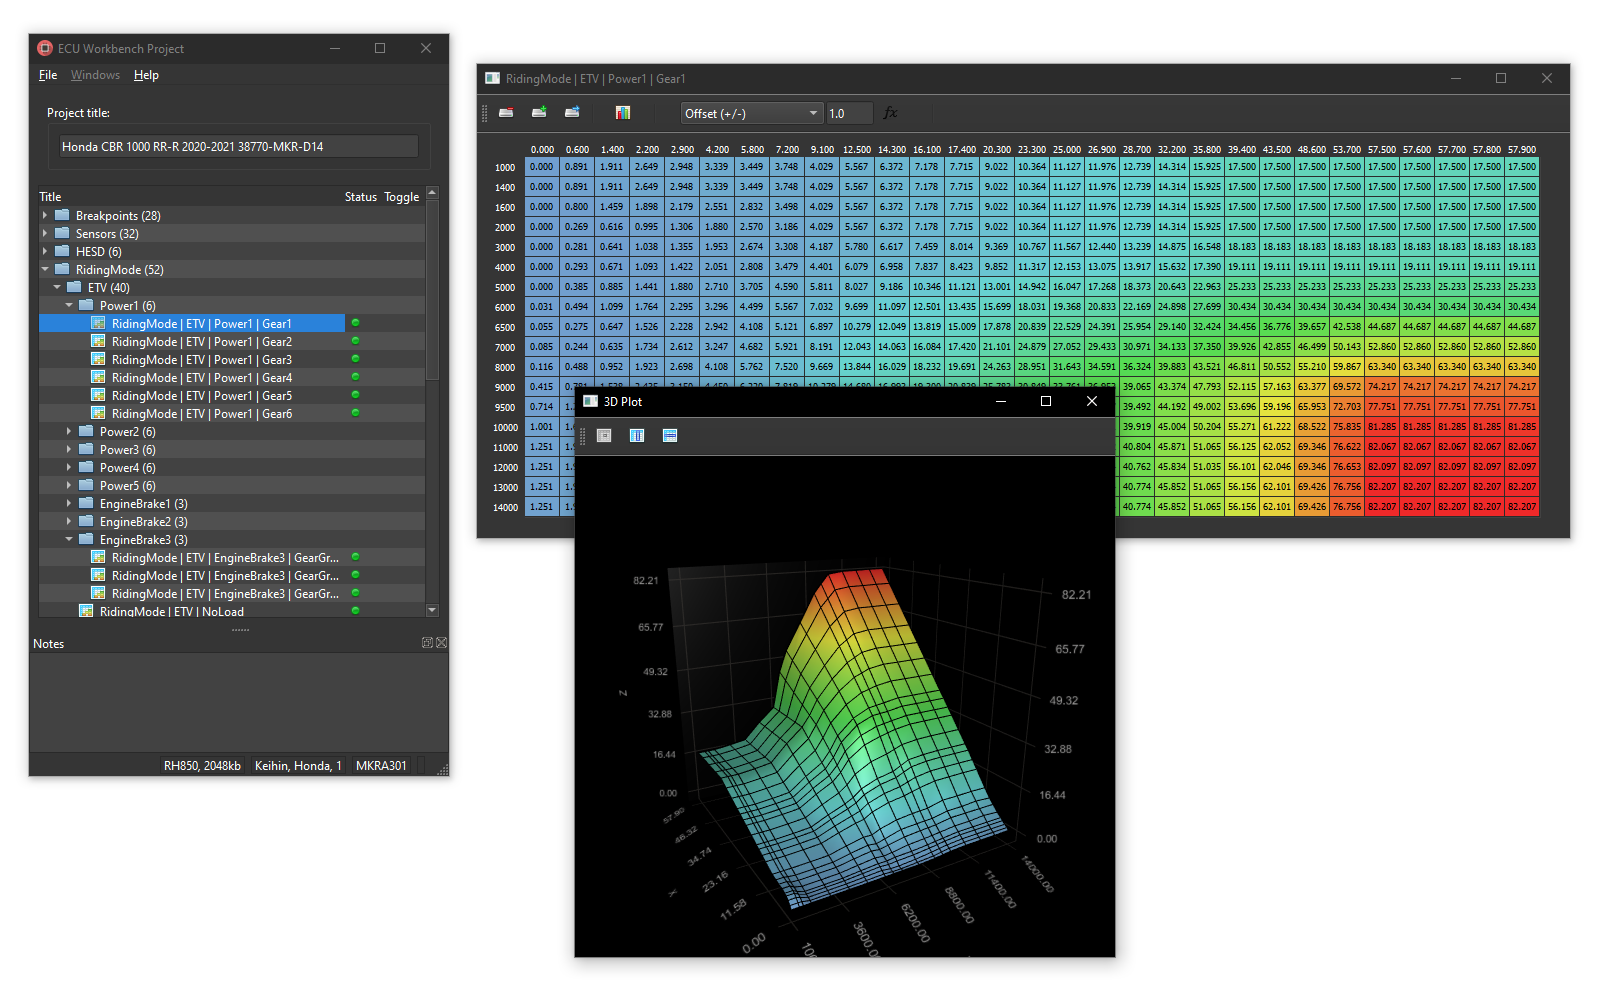Screen dimensions: 1600x1000
Task: Click the drive icon with green plus
Action: 539,113
